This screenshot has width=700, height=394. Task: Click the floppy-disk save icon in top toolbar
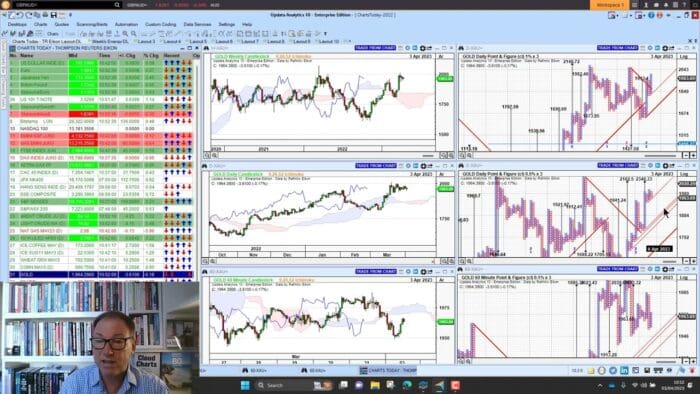coord(54,15)
